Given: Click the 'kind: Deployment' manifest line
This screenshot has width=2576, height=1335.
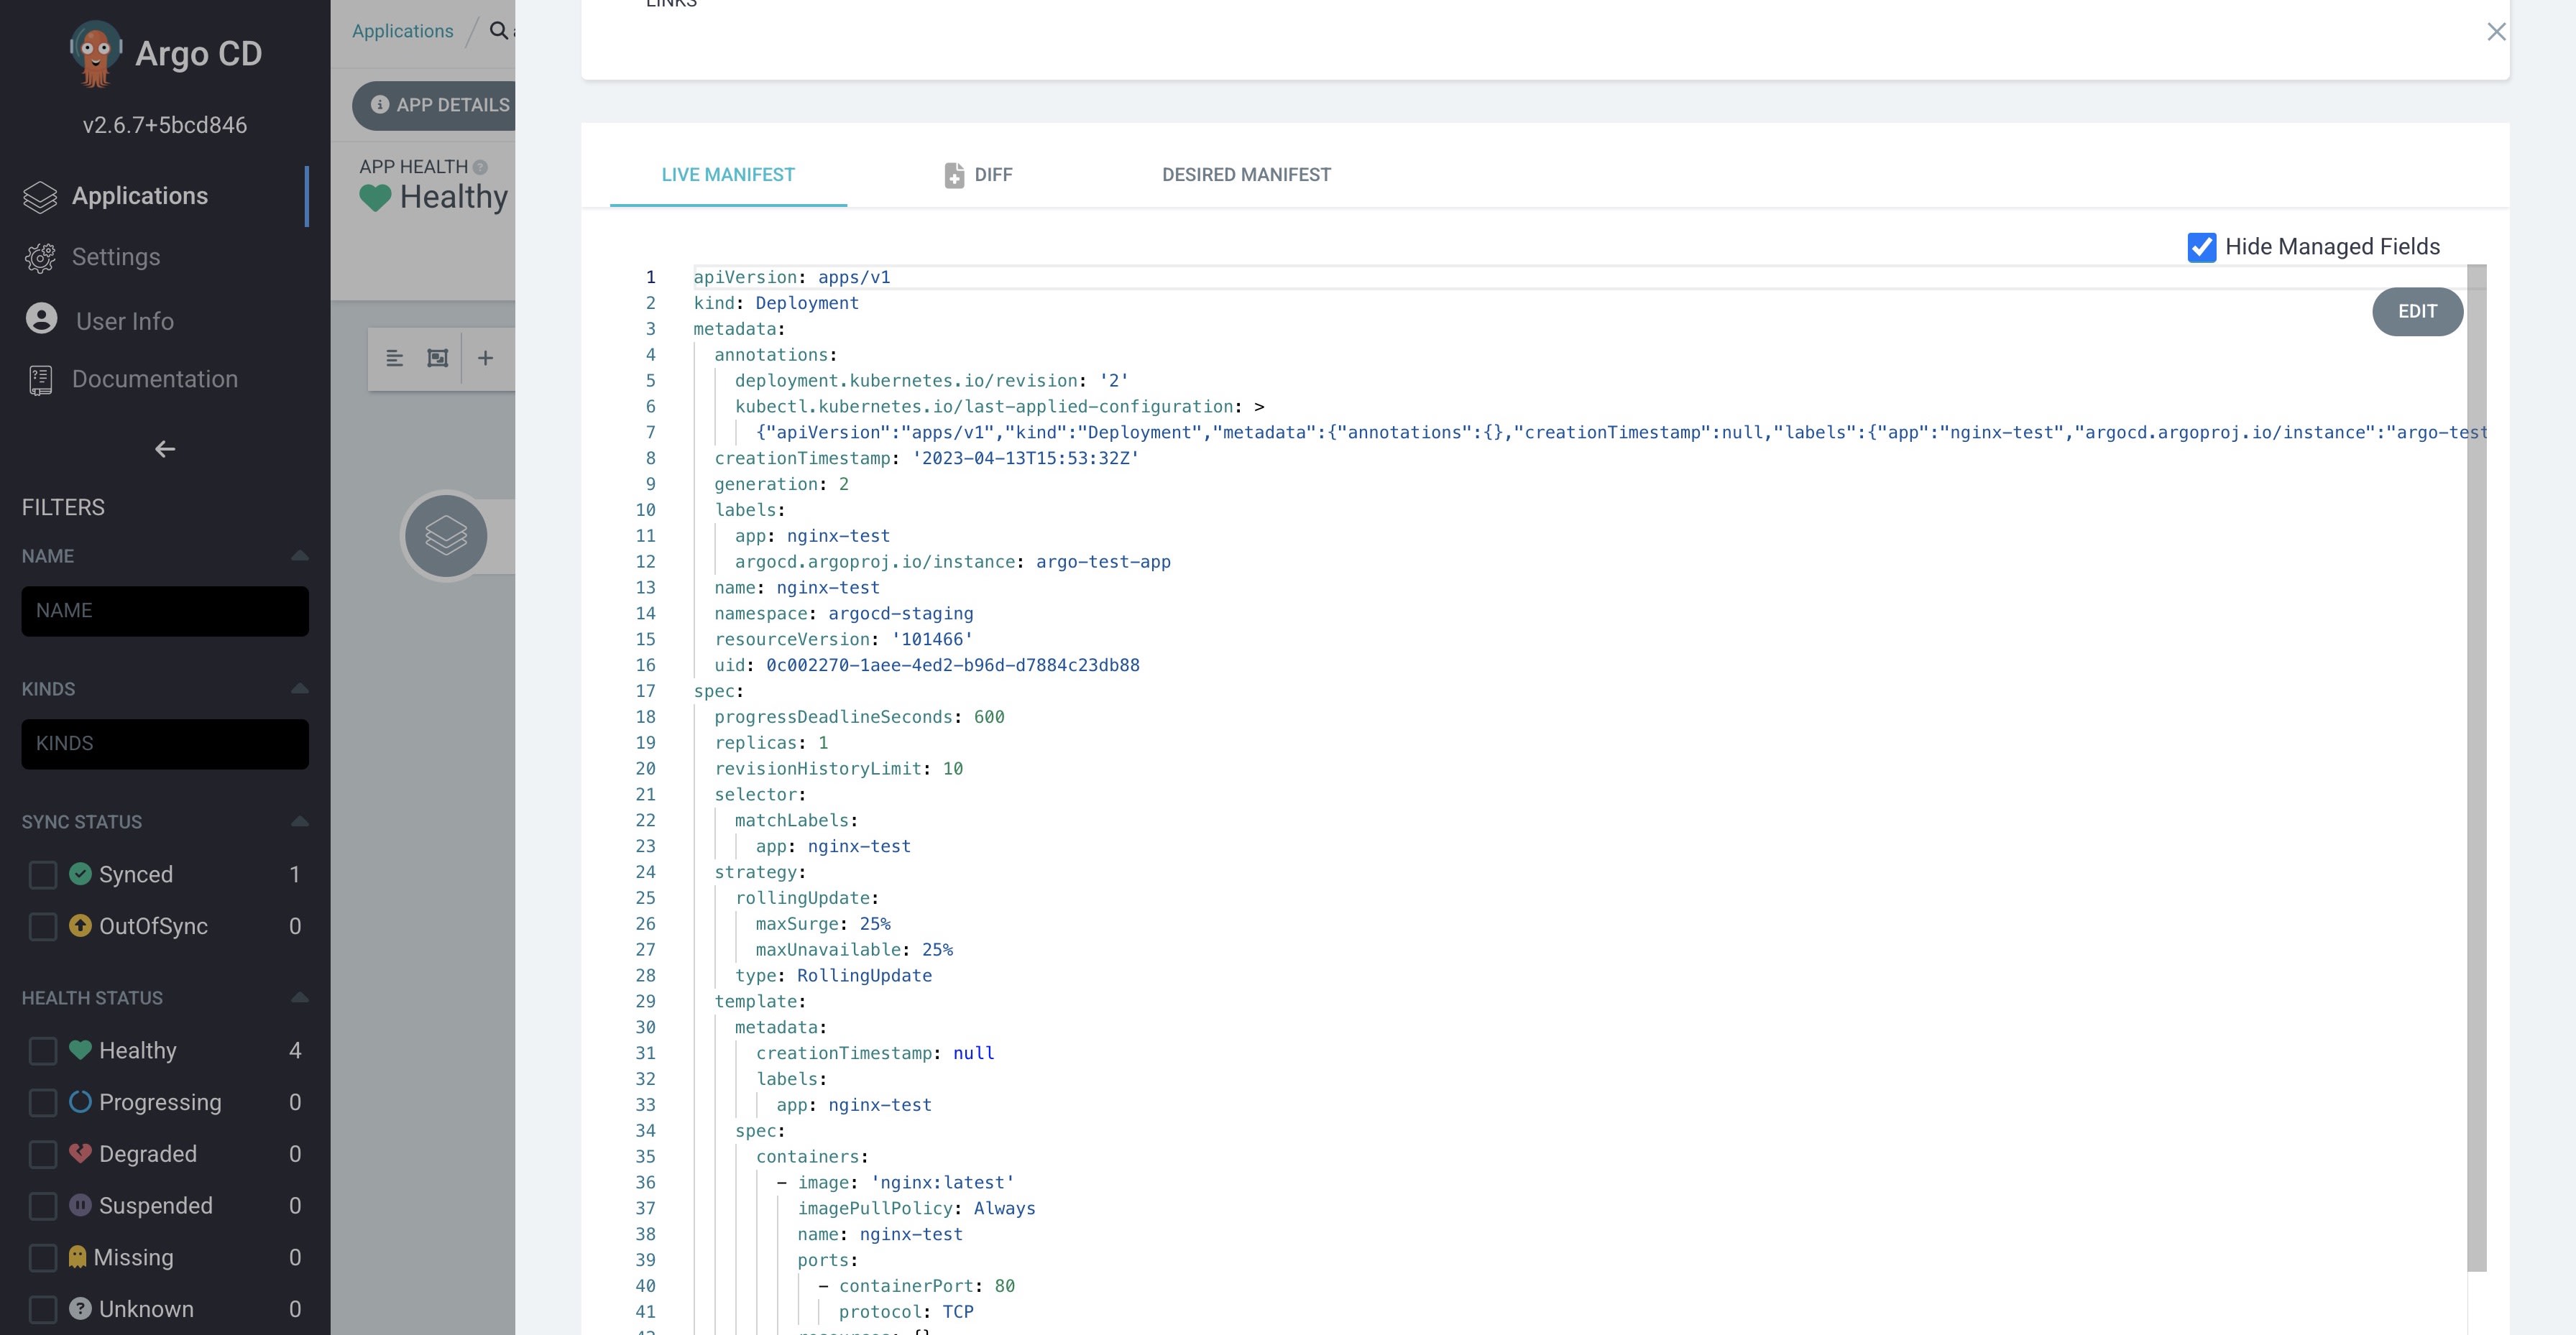Looking at the screenshot, I should click(776, 303).
